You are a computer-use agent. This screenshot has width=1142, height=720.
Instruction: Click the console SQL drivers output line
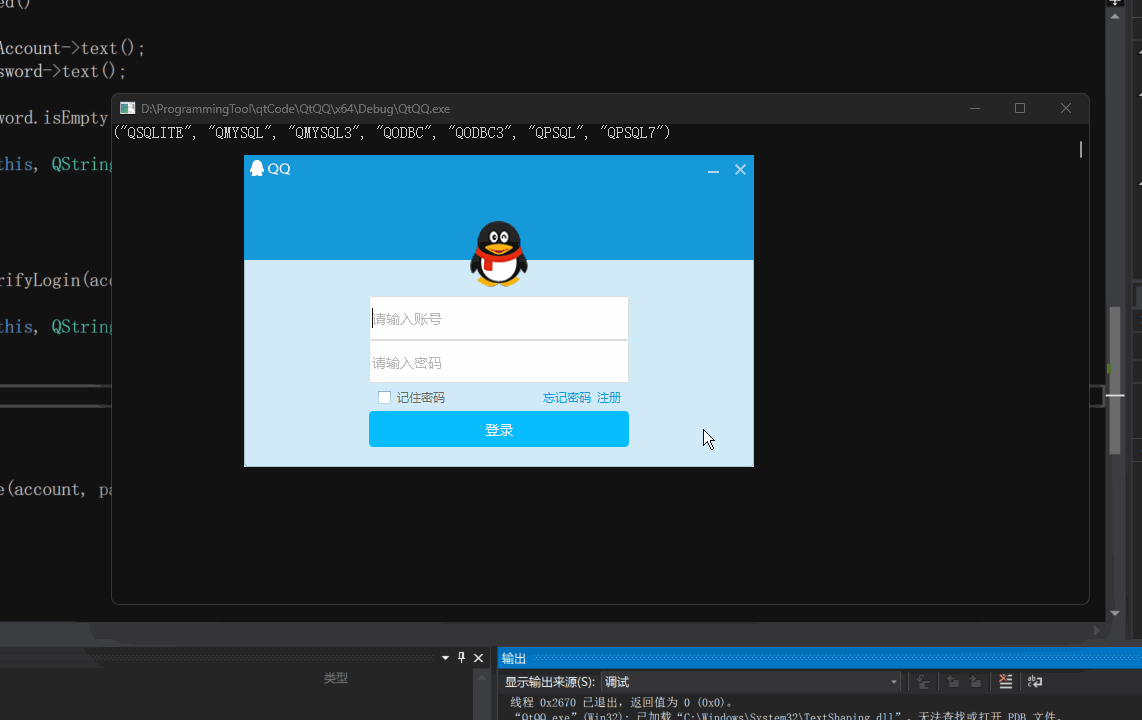(x=392, y=132)
